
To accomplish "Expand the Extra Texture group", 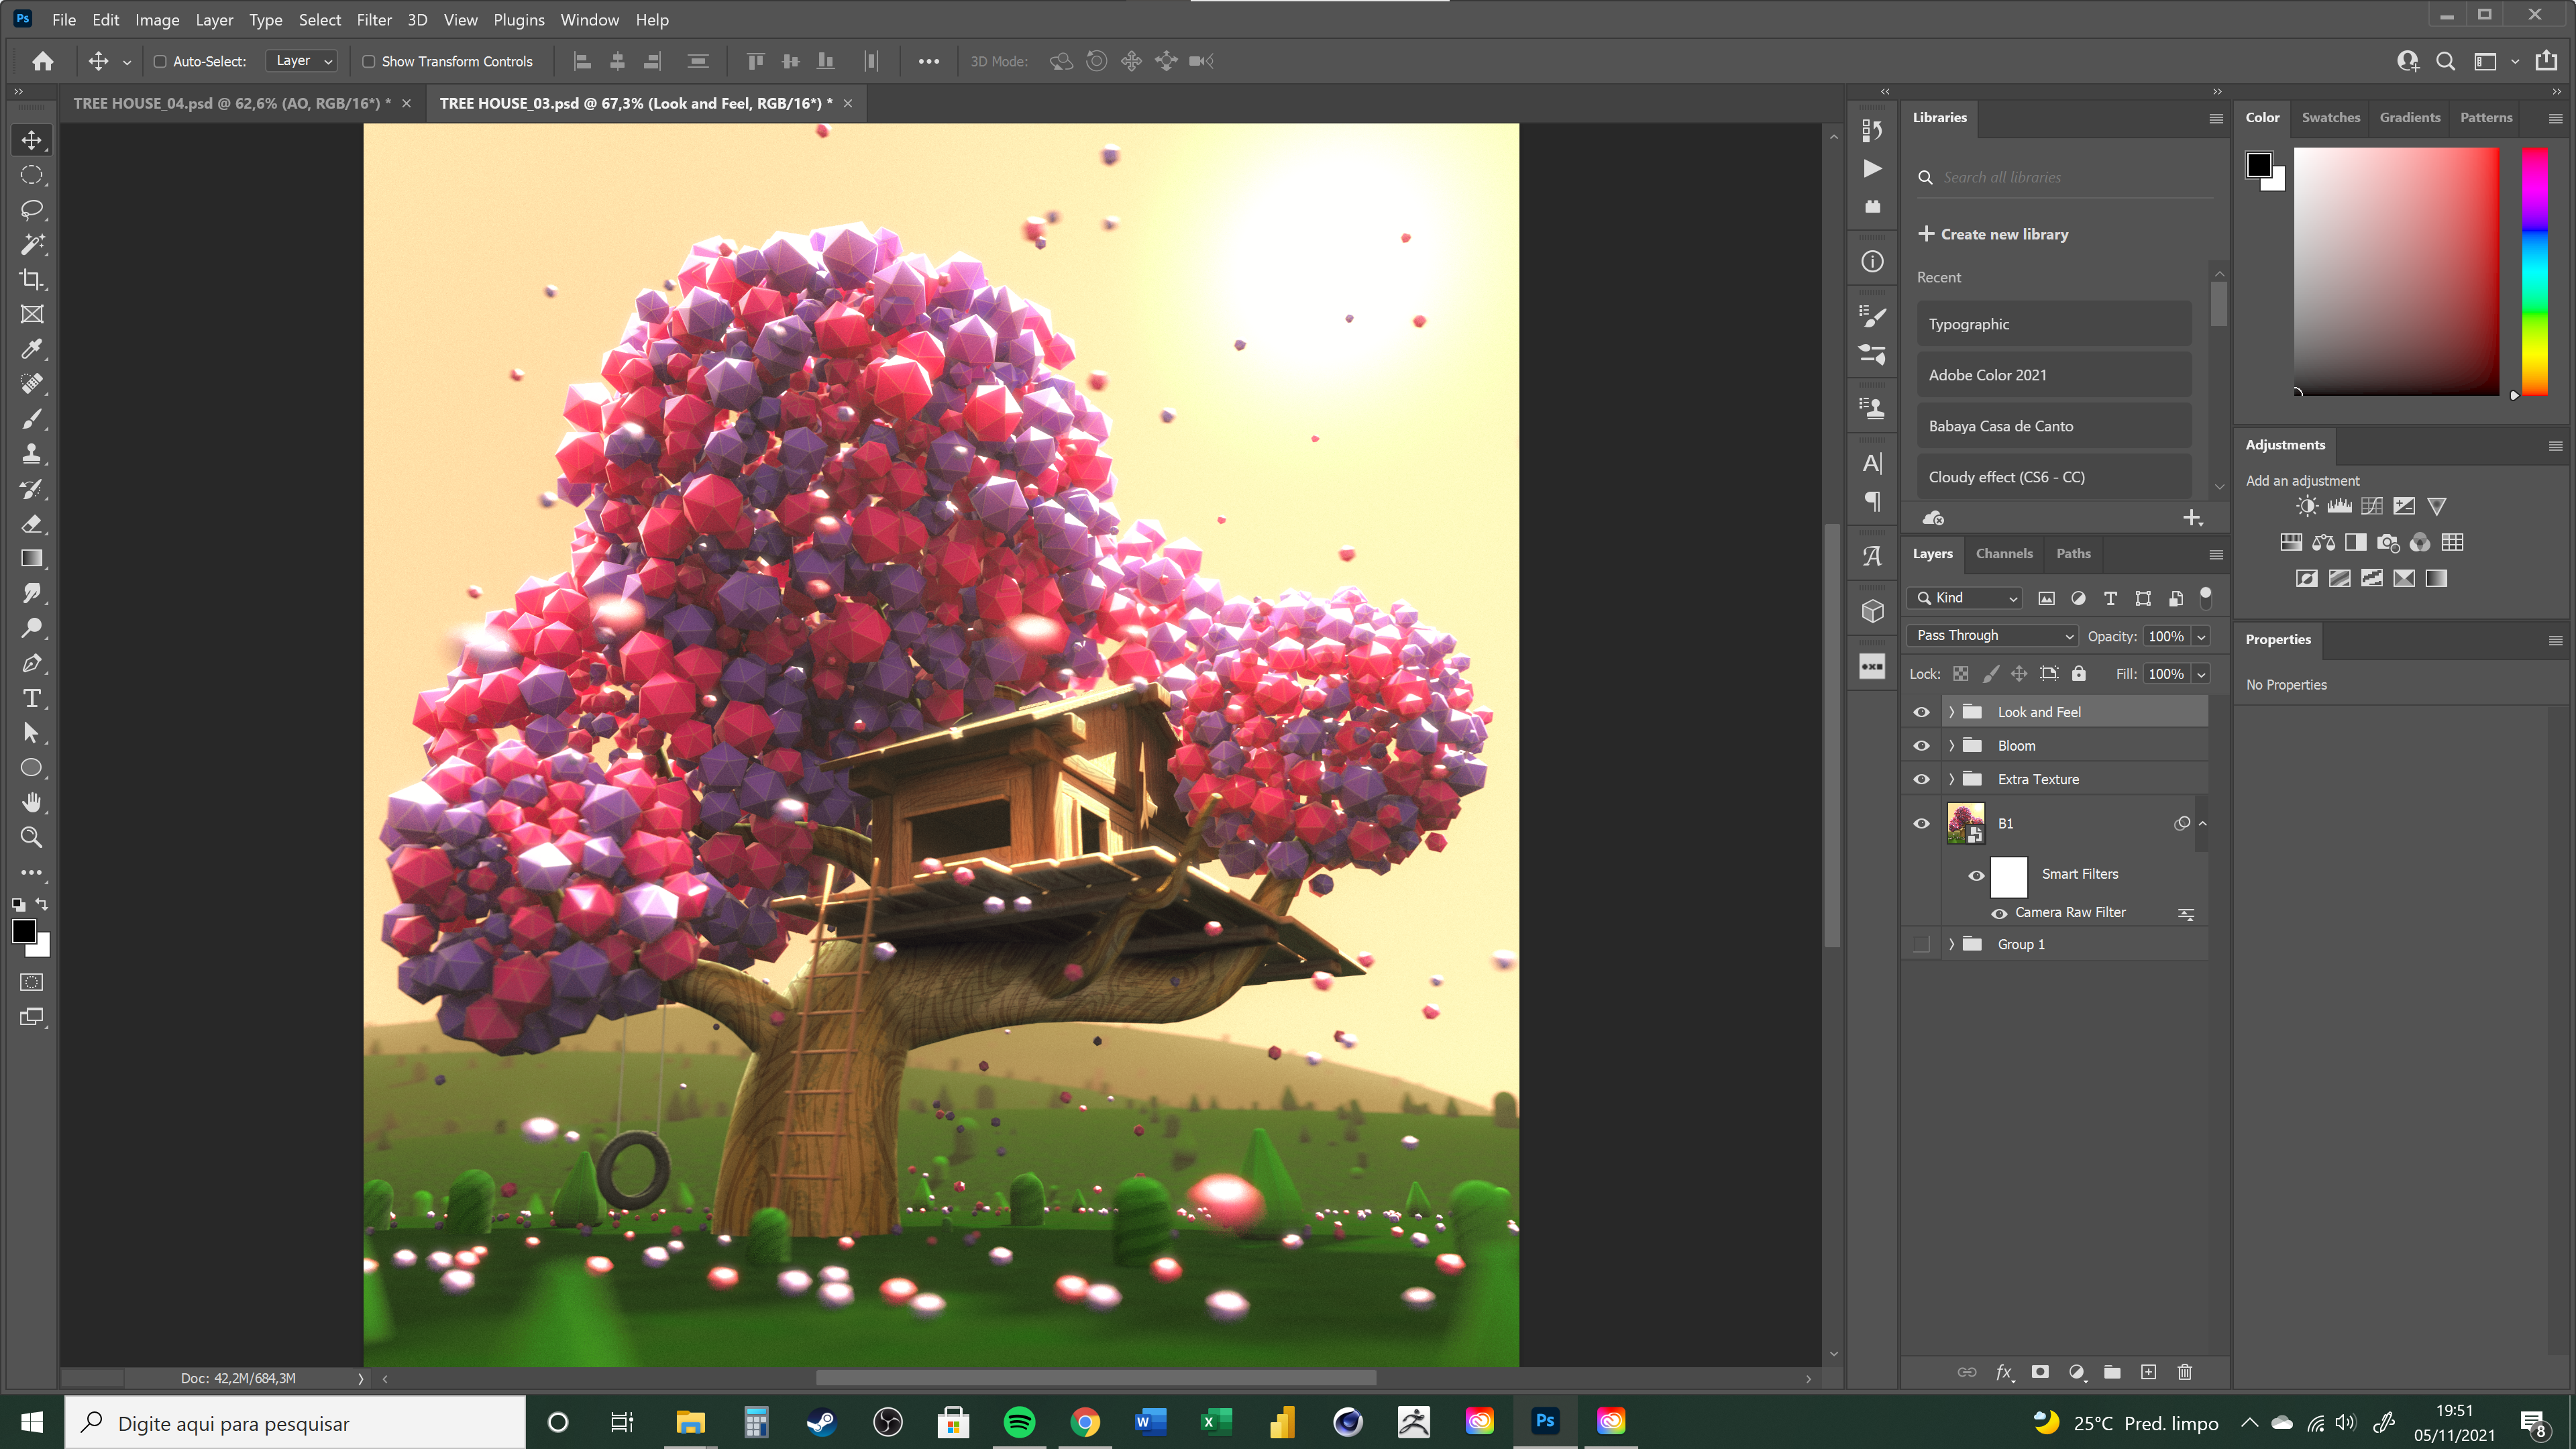I will [x=1951, y=779].
